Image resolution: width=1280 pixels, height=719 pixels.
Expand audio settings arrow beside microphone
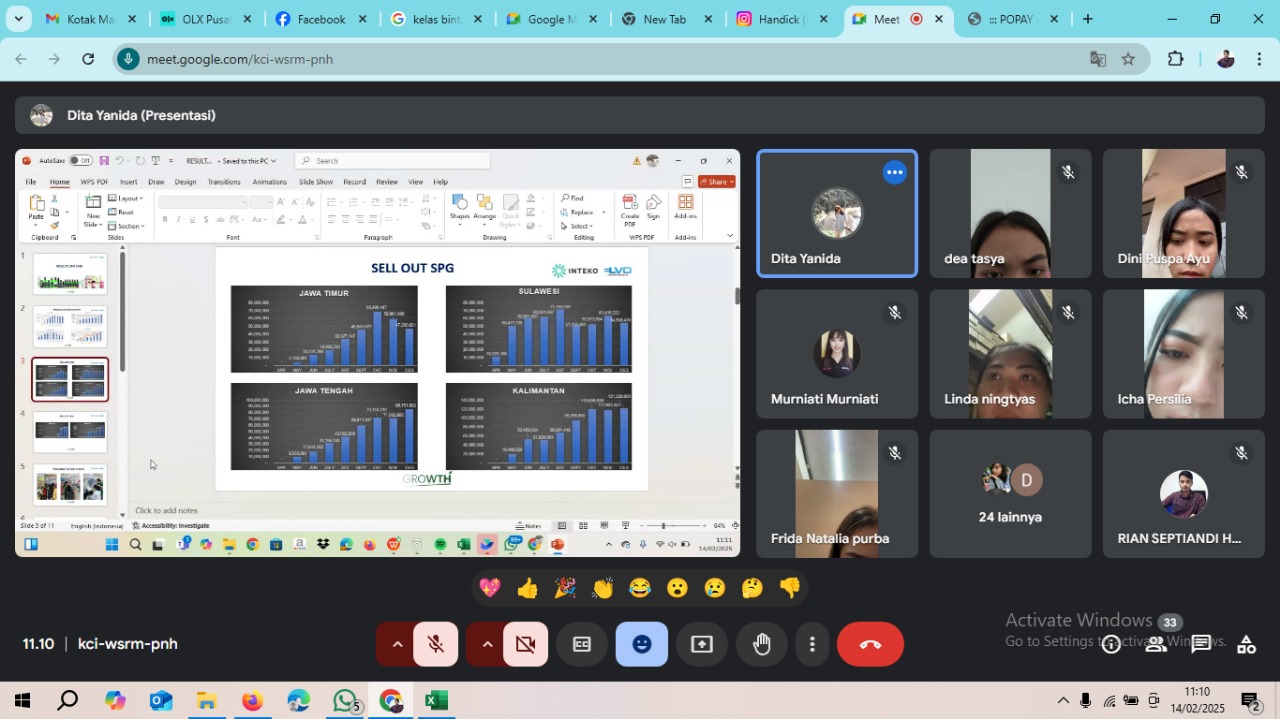[x=397, y=644]
